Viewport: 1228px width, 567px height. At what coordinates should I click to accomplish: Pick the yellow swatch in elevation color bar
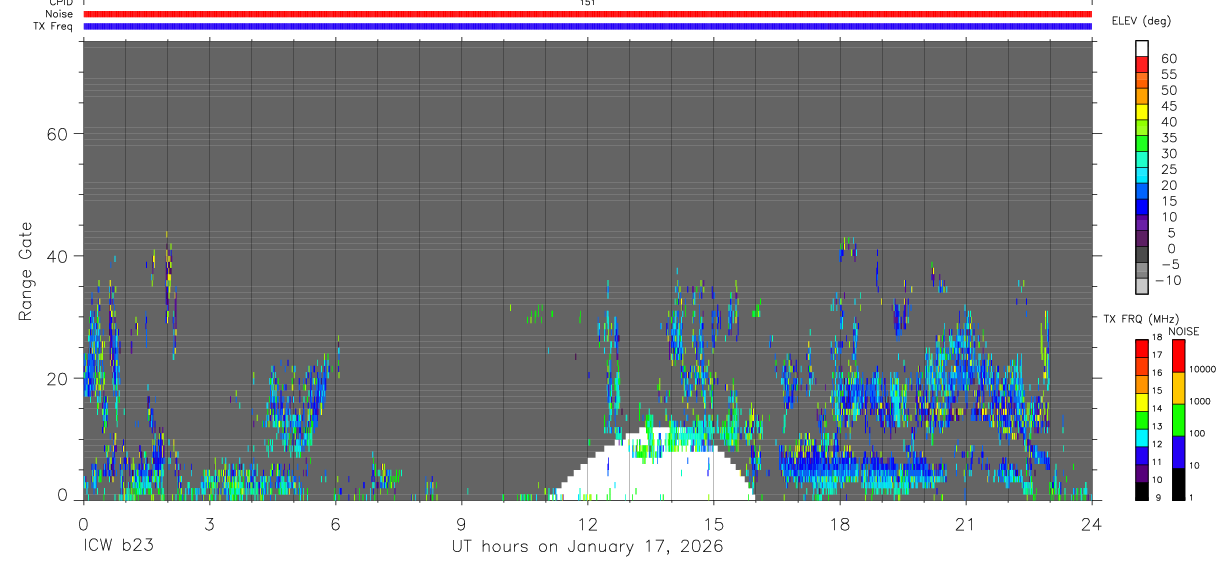1142,110
